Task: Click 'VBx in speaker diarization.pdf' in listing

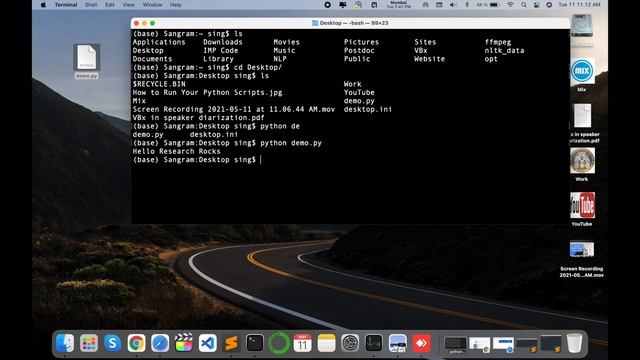Action: point(198,118)
